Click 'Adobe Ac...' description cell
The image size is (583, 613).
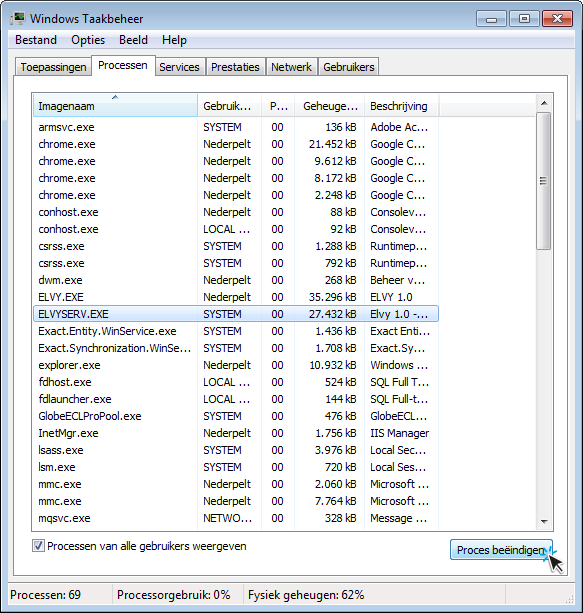(x=399, y=127)
